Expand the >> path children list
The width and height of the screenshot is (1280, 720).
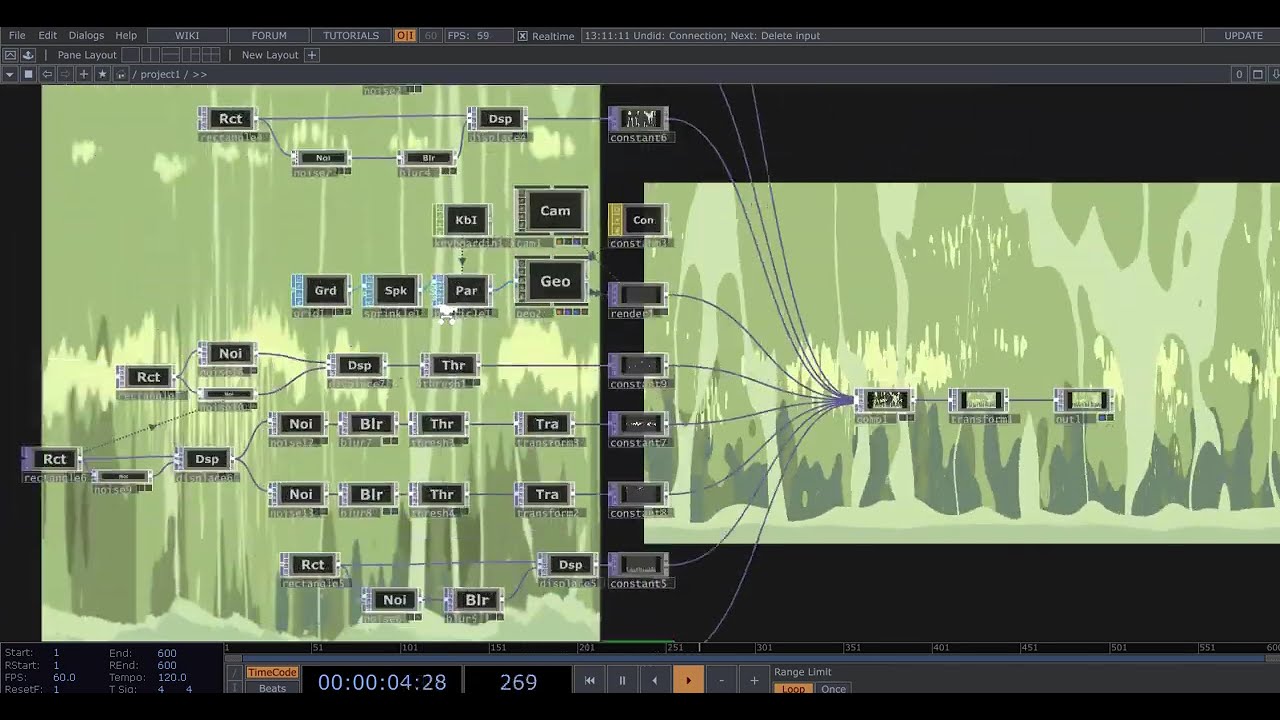click(200, 74)
